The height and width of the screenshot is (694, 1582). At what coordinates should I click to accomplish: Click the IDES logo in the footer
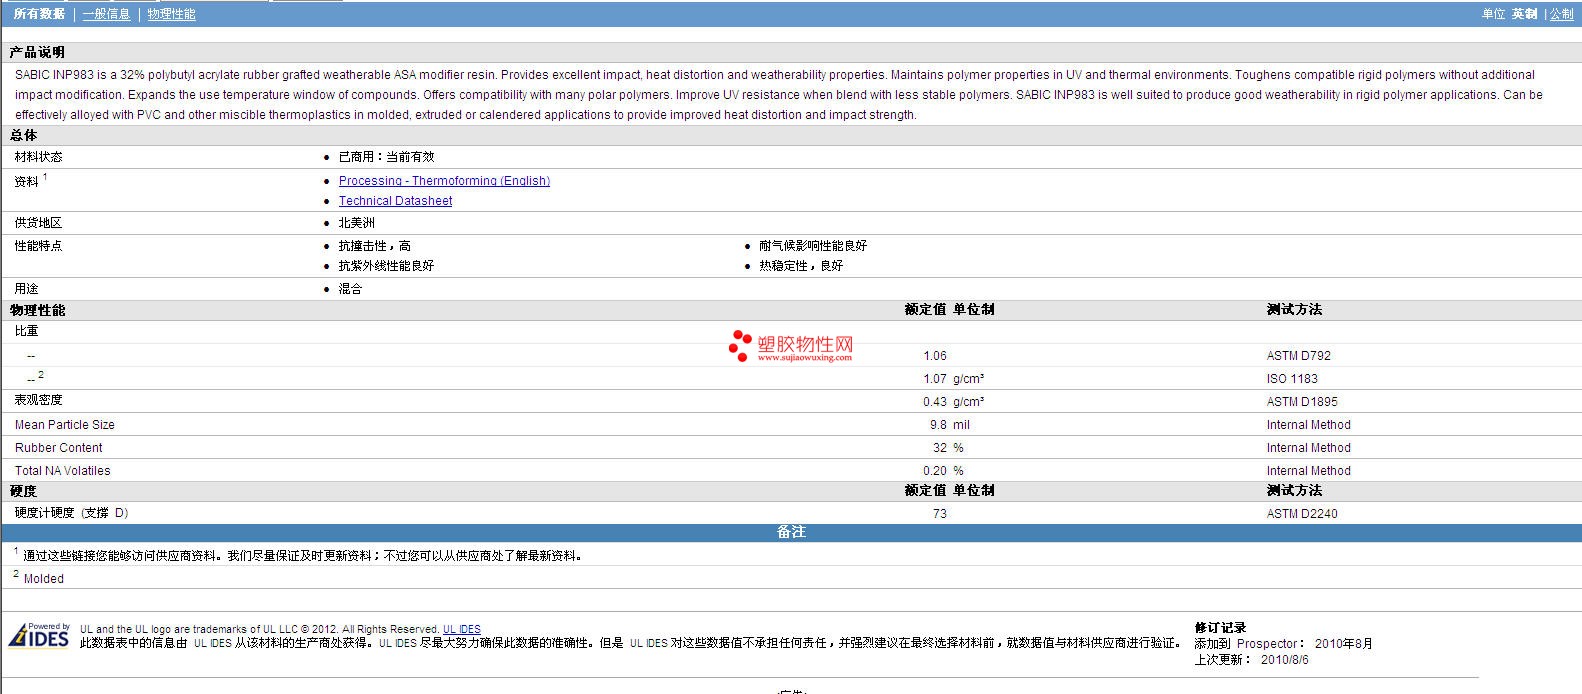(39, 636)
